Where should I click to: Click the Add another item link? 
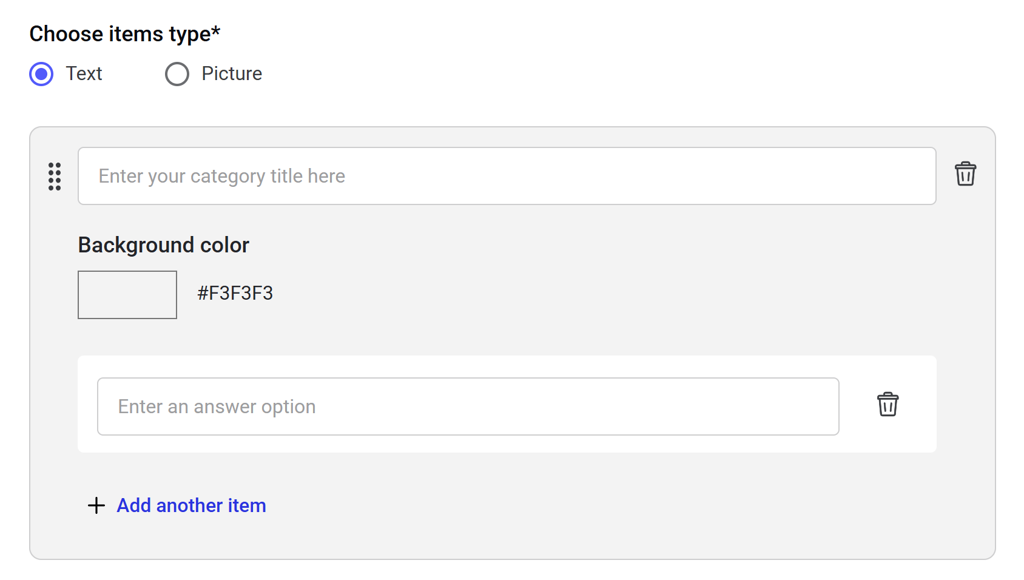coord(191,506)
